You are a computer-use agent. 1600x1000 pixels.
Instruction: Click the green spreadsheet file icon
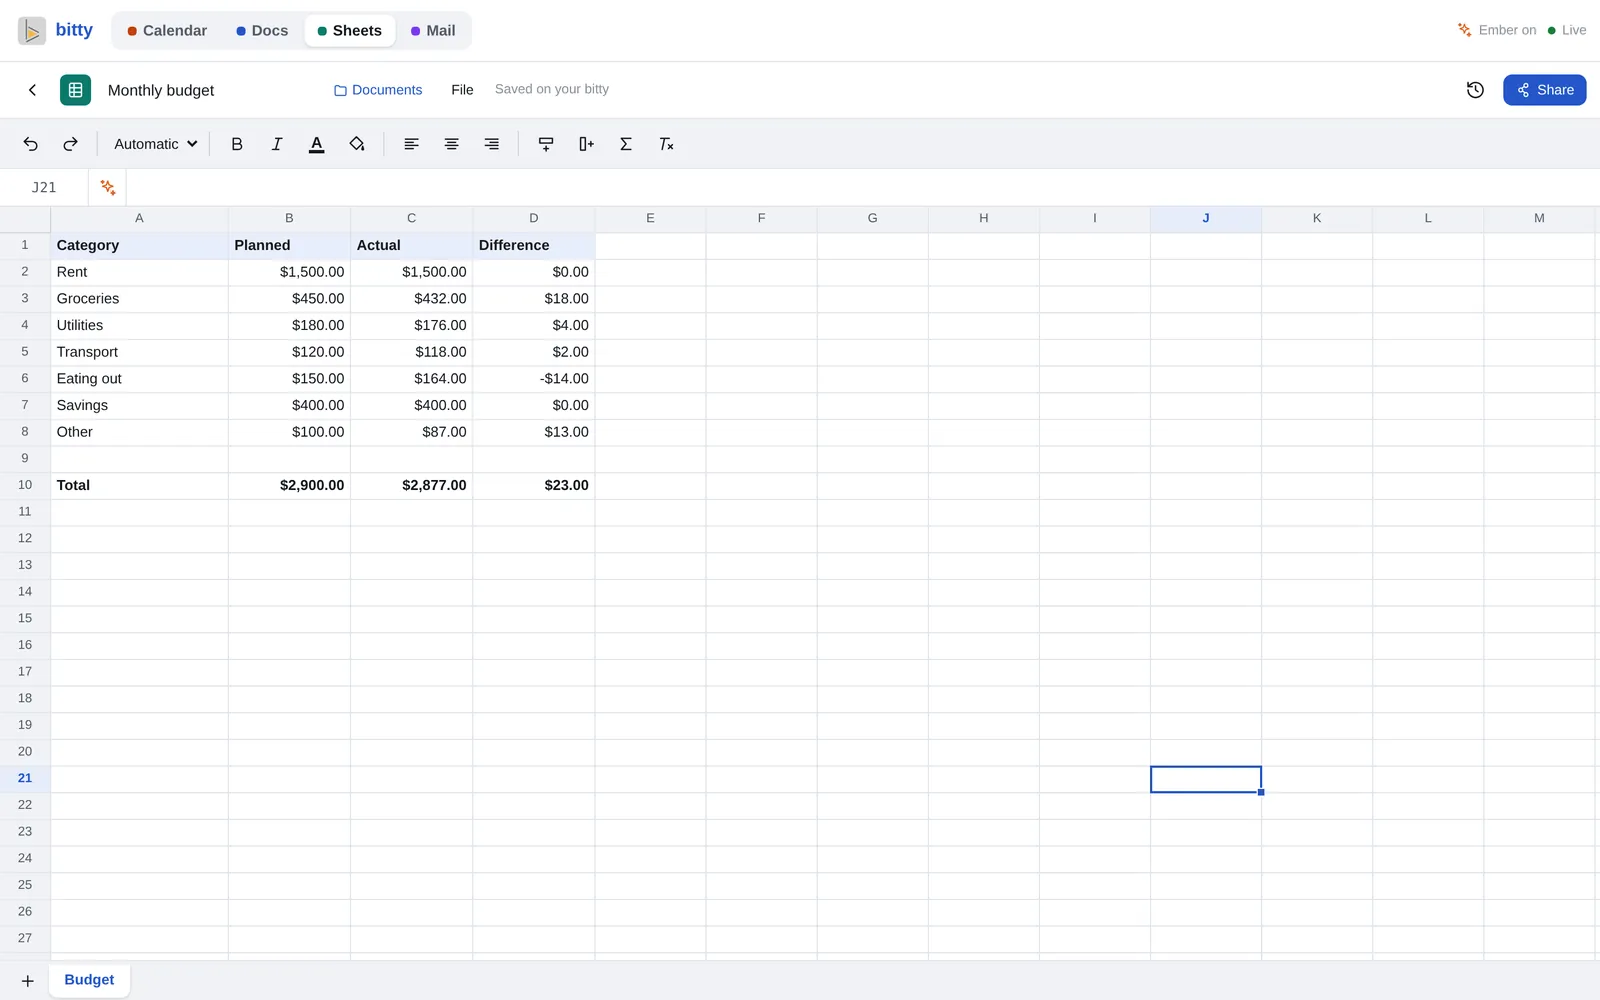tap(75, 90)
